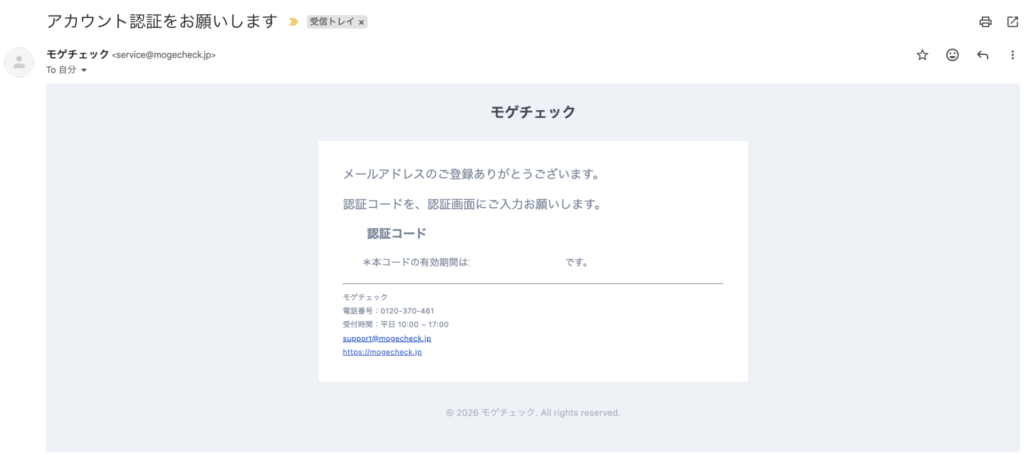Screen dimensions: 1024x455
Task: Click the © 2026 モゲチェック footer text
Action: tap(533, 412)
